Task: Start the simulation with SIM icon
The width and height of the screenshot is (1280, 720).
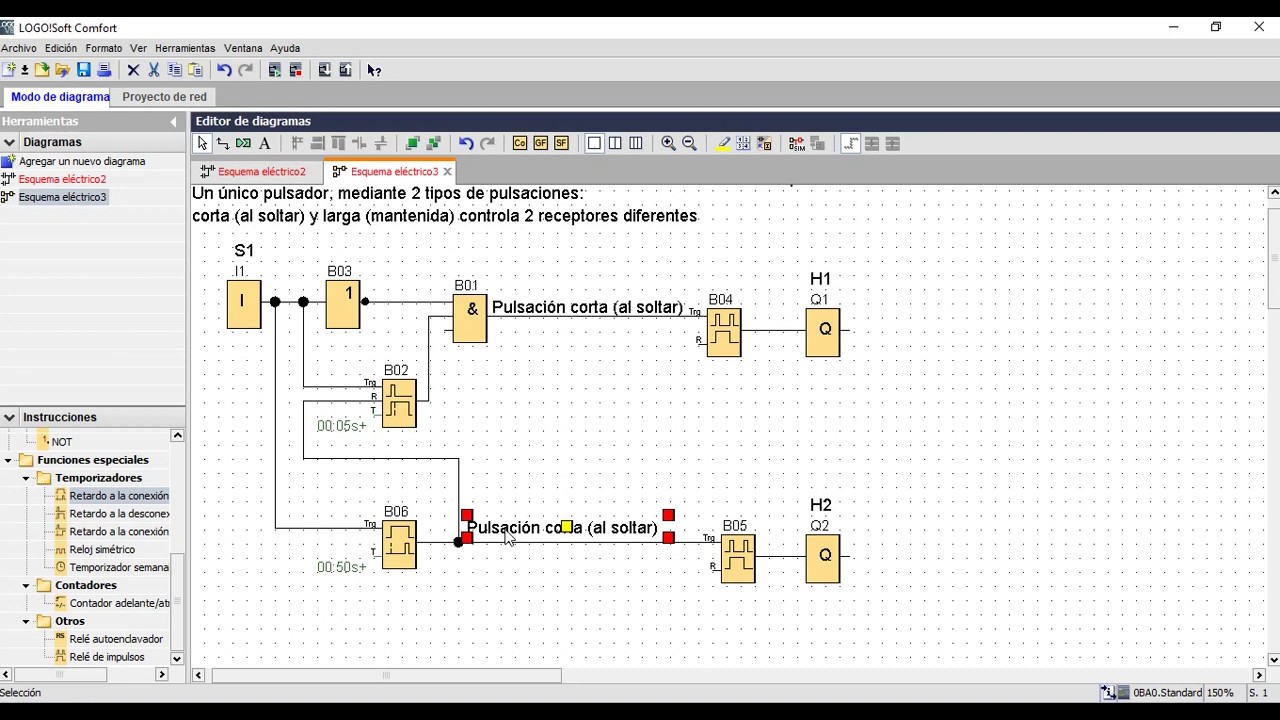Action: tap(797, 144)
